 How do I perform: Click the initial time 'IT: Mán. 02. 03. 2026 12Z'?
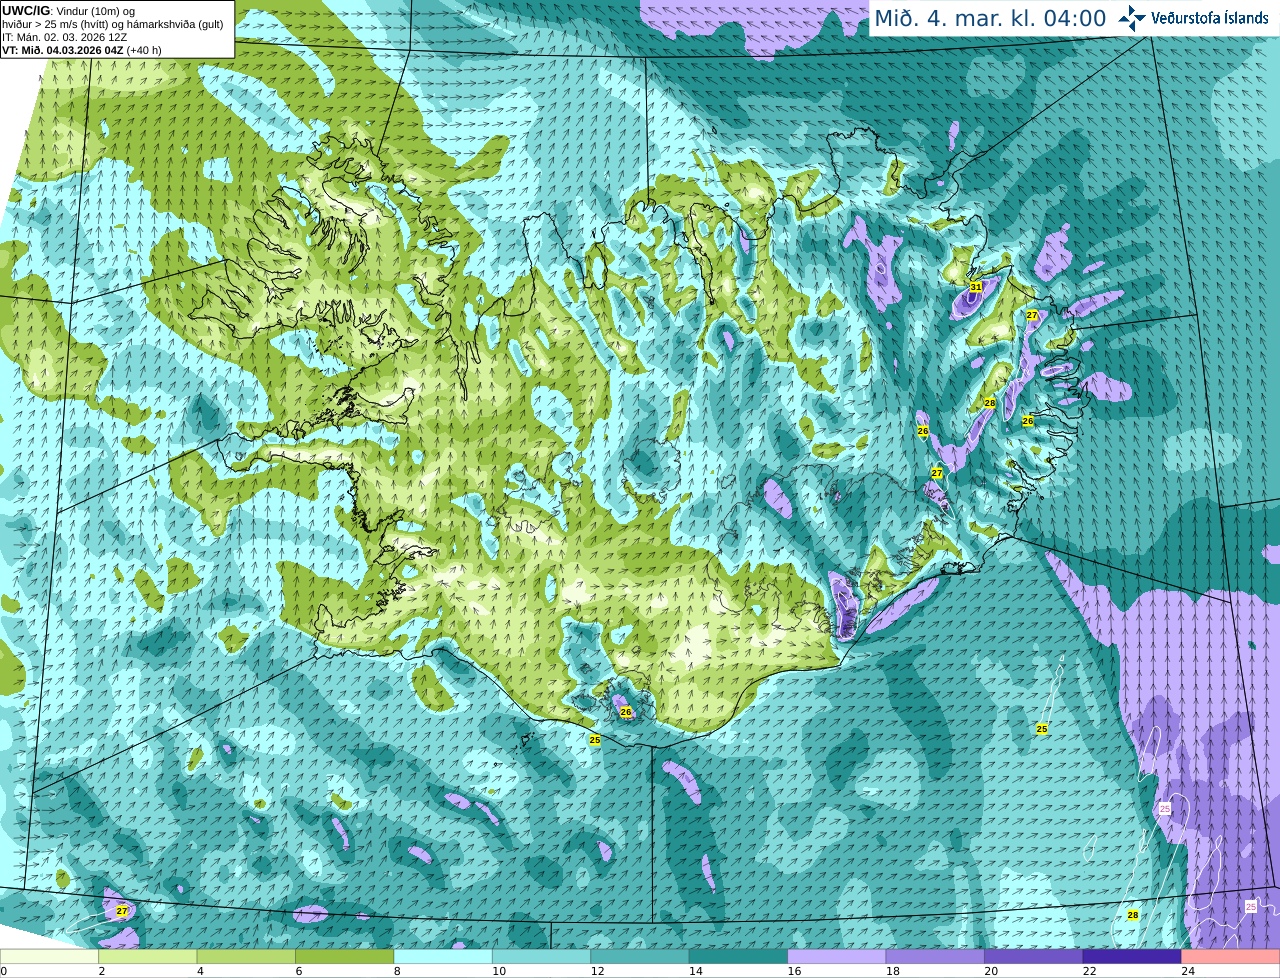pos(64,37)
